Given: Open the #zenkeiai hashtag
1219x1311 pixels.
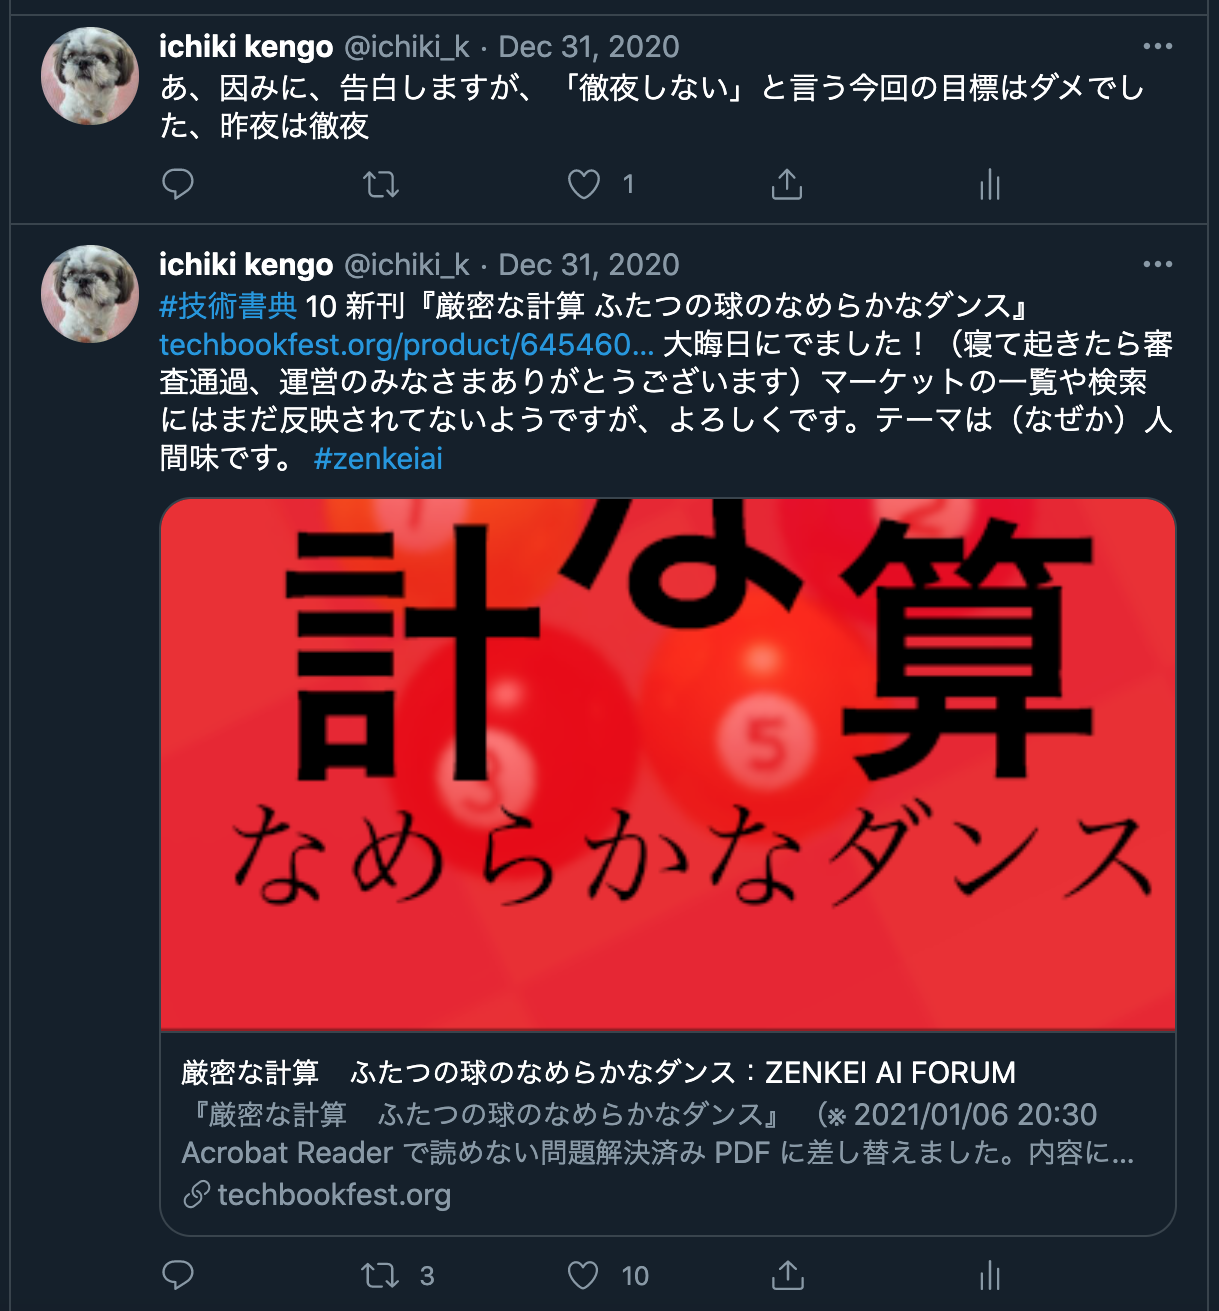Looking at the screenshot, I should click(x=378, y=458).
